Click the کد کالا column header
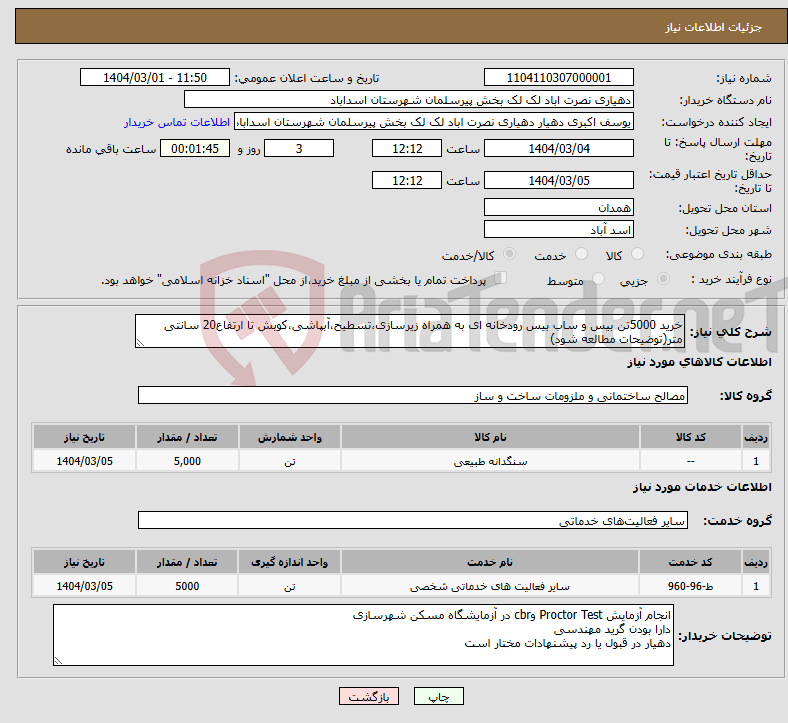The image size is (788, 723). click(691, 437)
